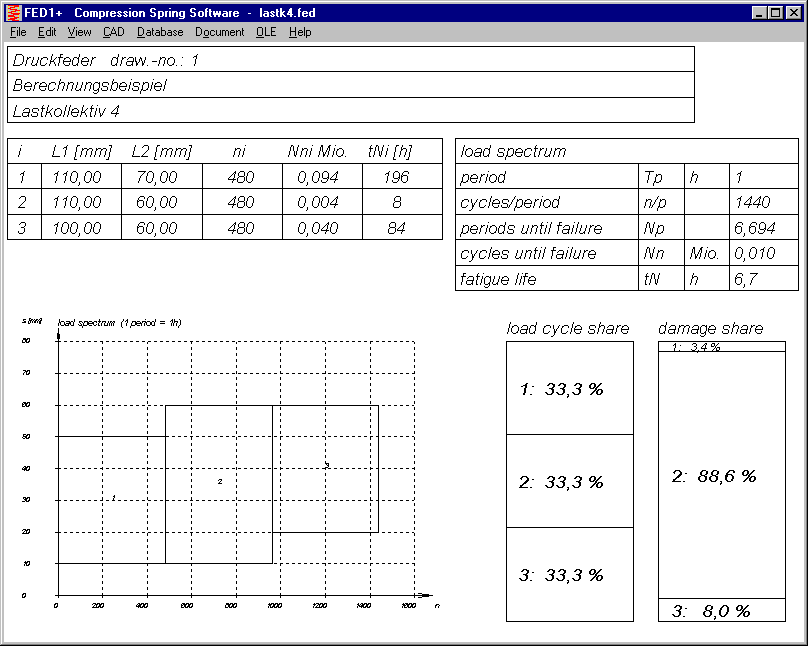
Task: Maximize the FED1+ window
Action: [774, 13]
